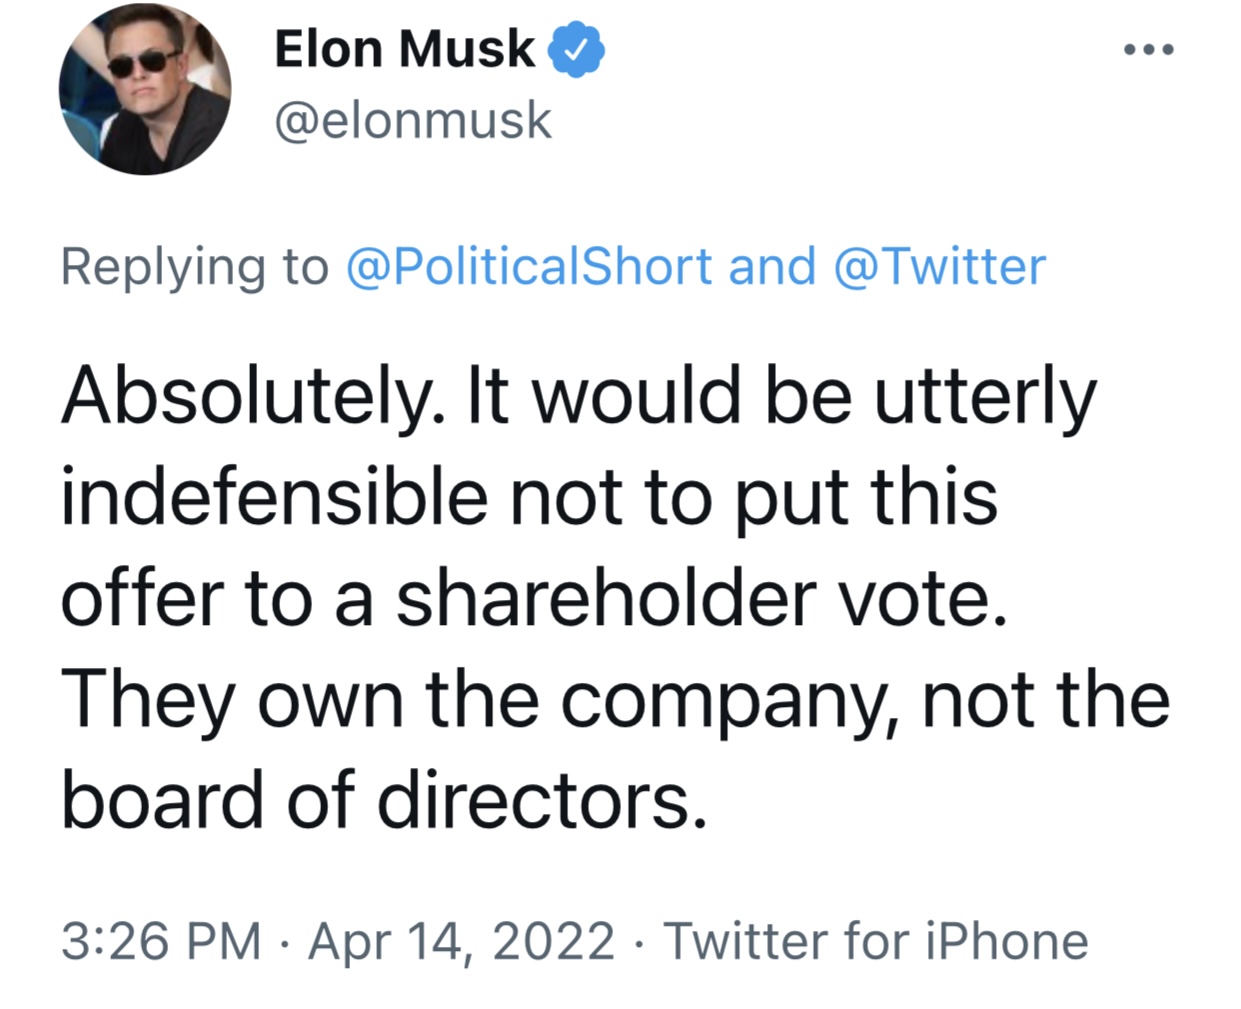Click the Elon Musk display name
This screenshot has height=1009, width=1241.
coord(405,49)
